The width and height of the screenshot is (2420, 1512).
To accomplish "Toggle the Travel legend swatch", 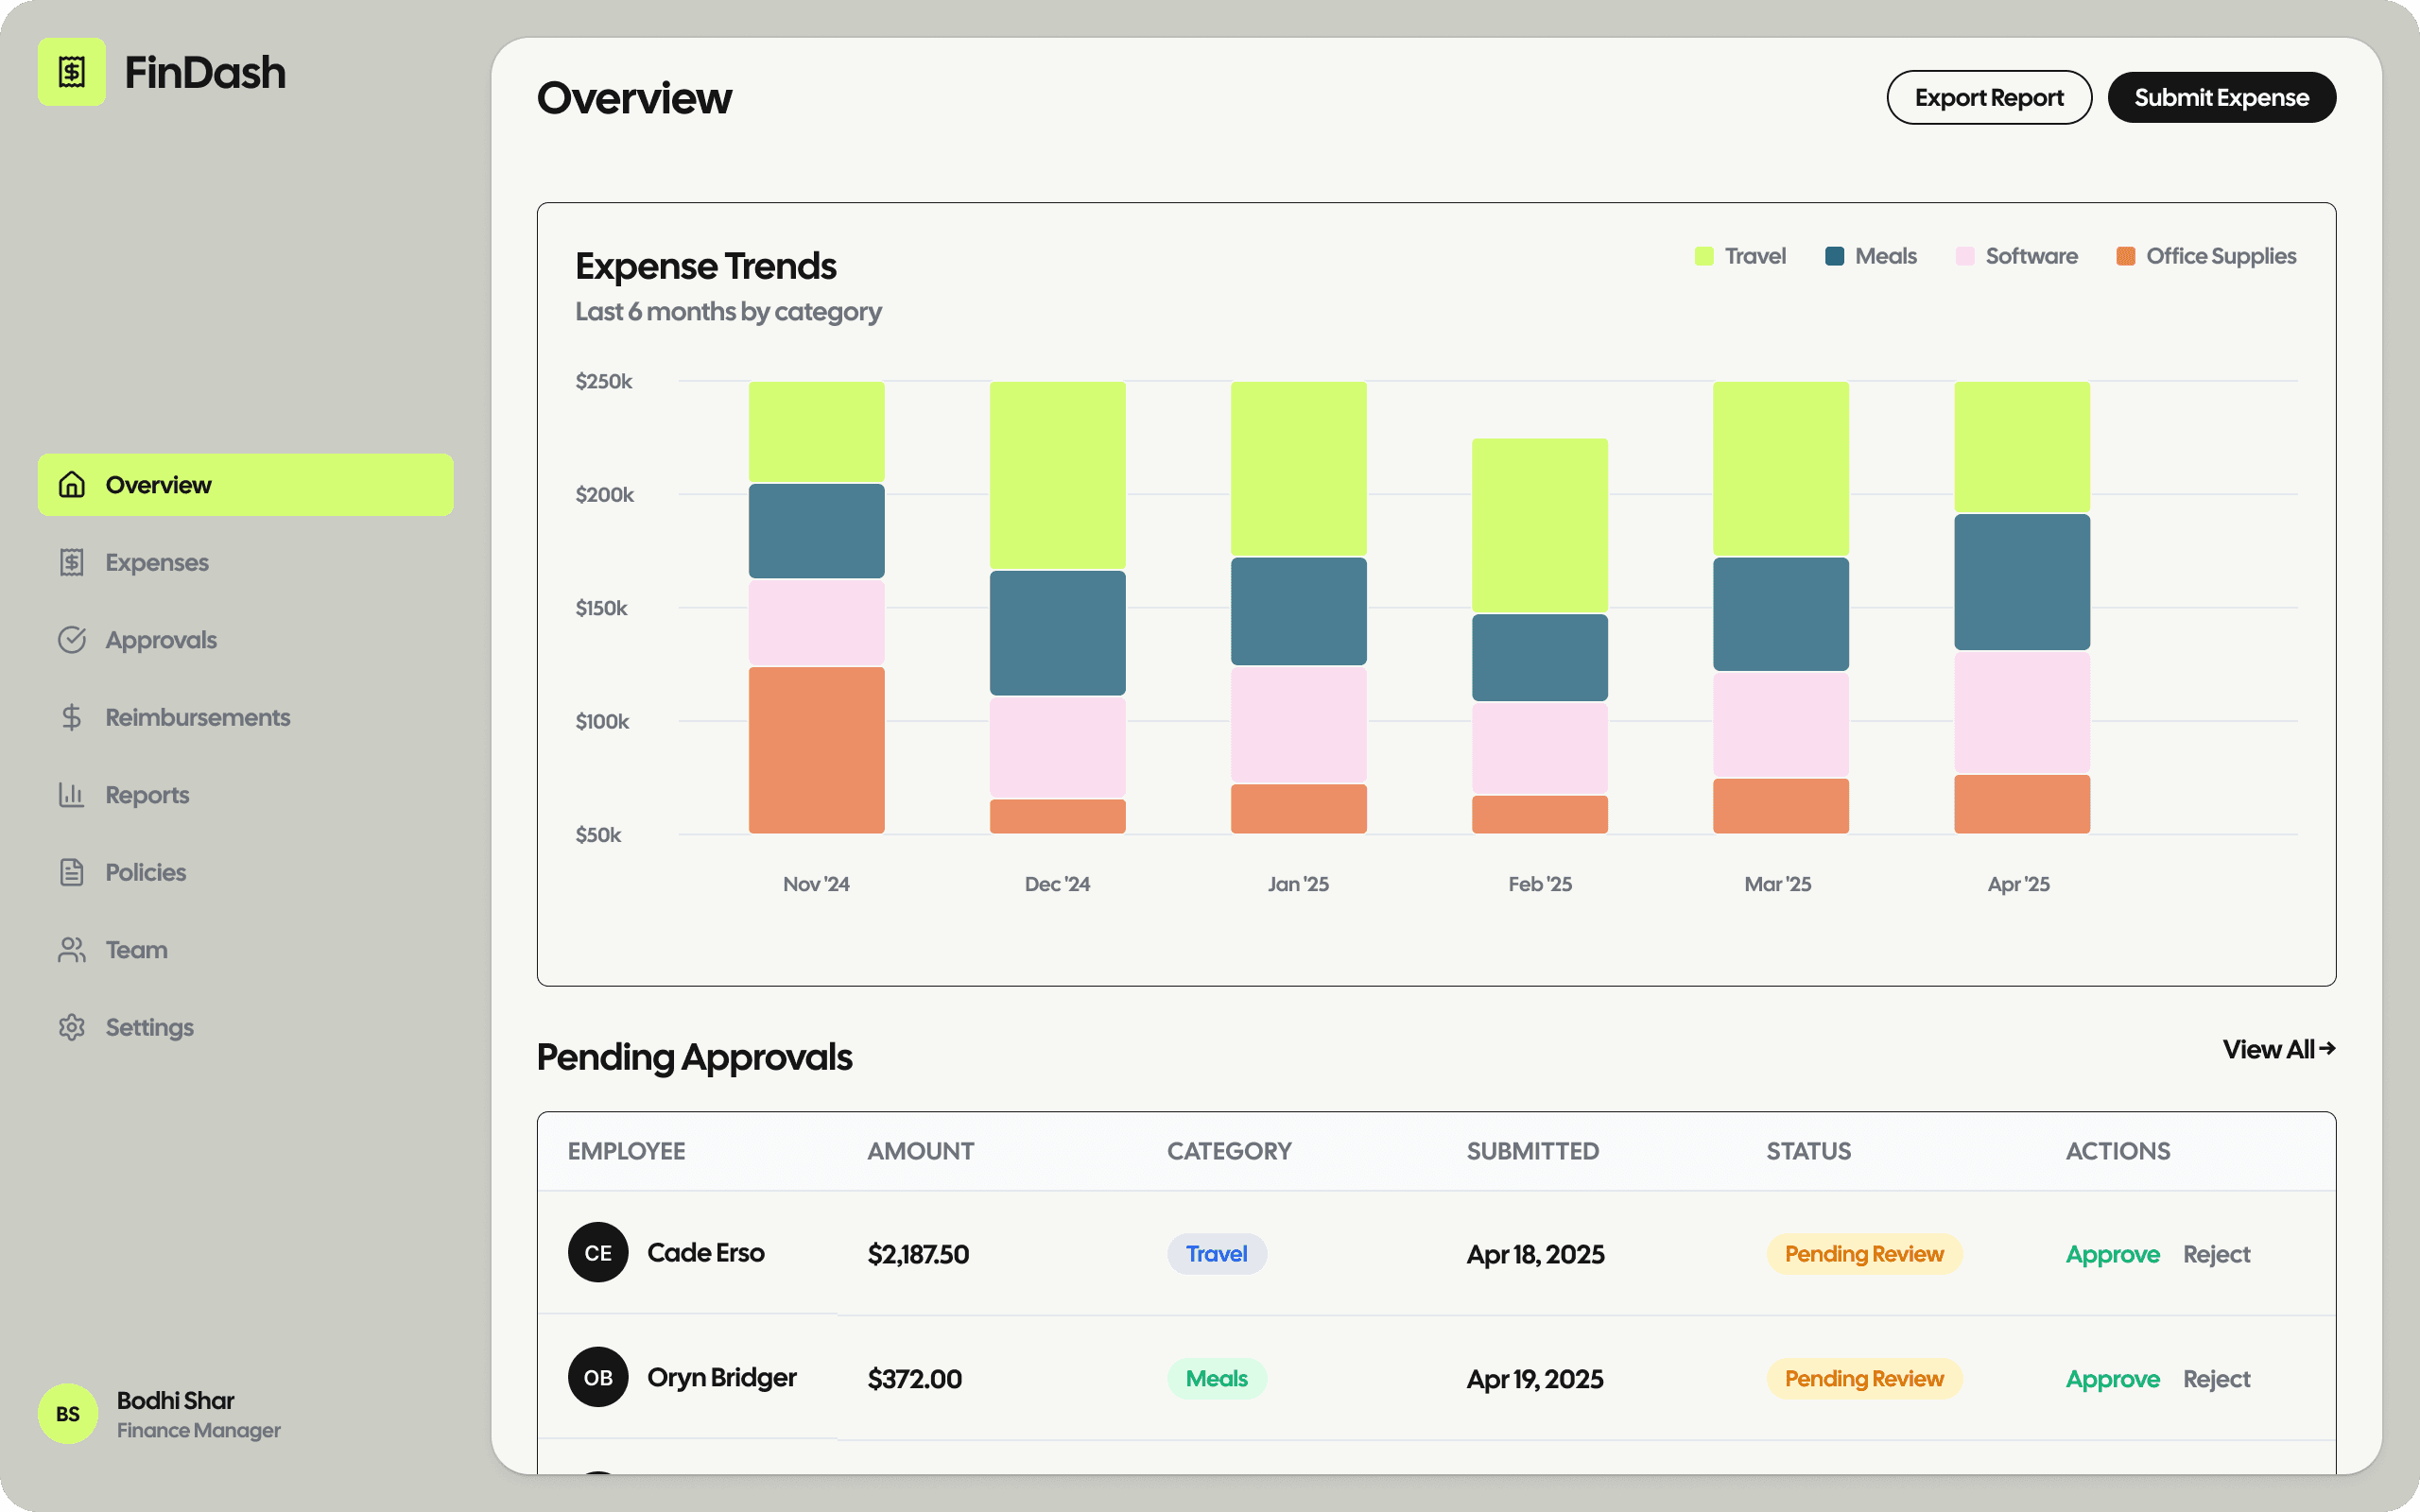I will [x=1704, y=256].
